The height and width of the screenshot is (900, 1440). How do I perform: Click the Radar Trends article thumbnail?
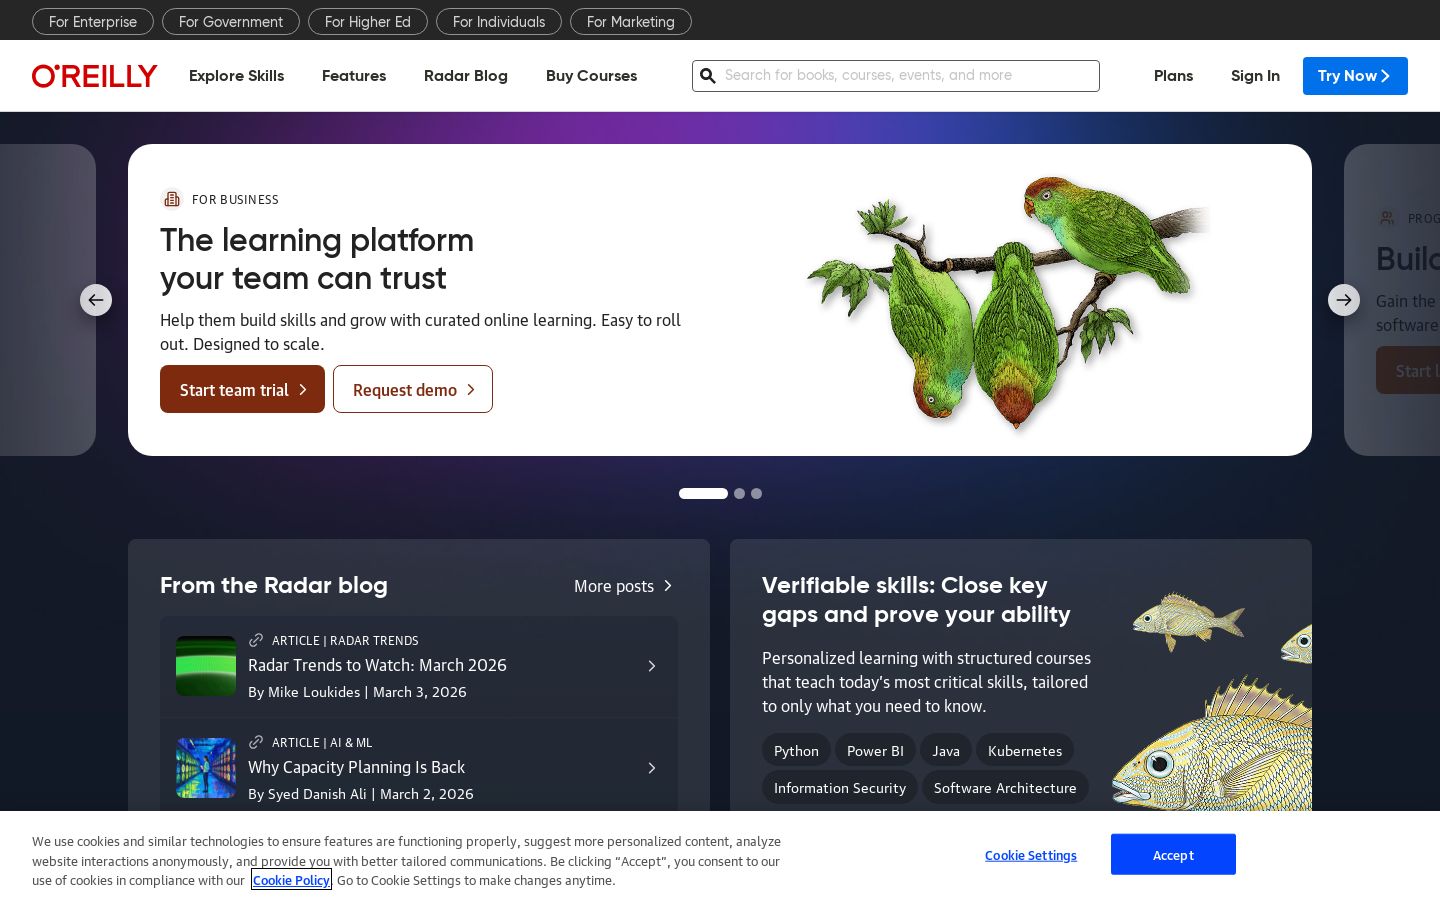tap(206, 666)
